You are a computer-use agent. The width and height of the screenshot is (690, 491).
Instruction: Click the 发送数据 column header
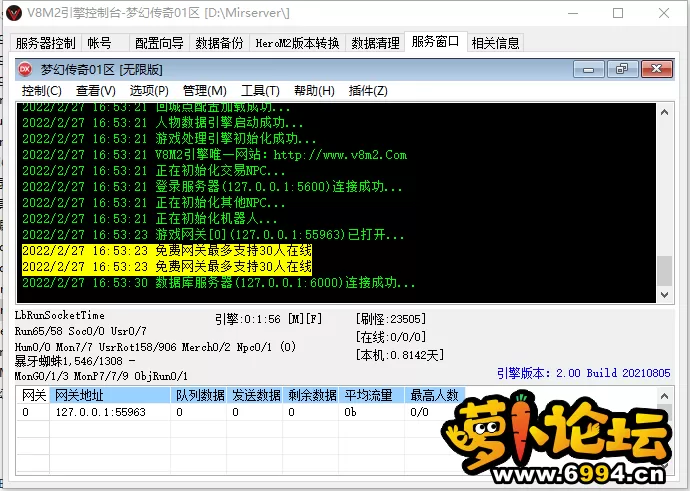coord(255,395)
